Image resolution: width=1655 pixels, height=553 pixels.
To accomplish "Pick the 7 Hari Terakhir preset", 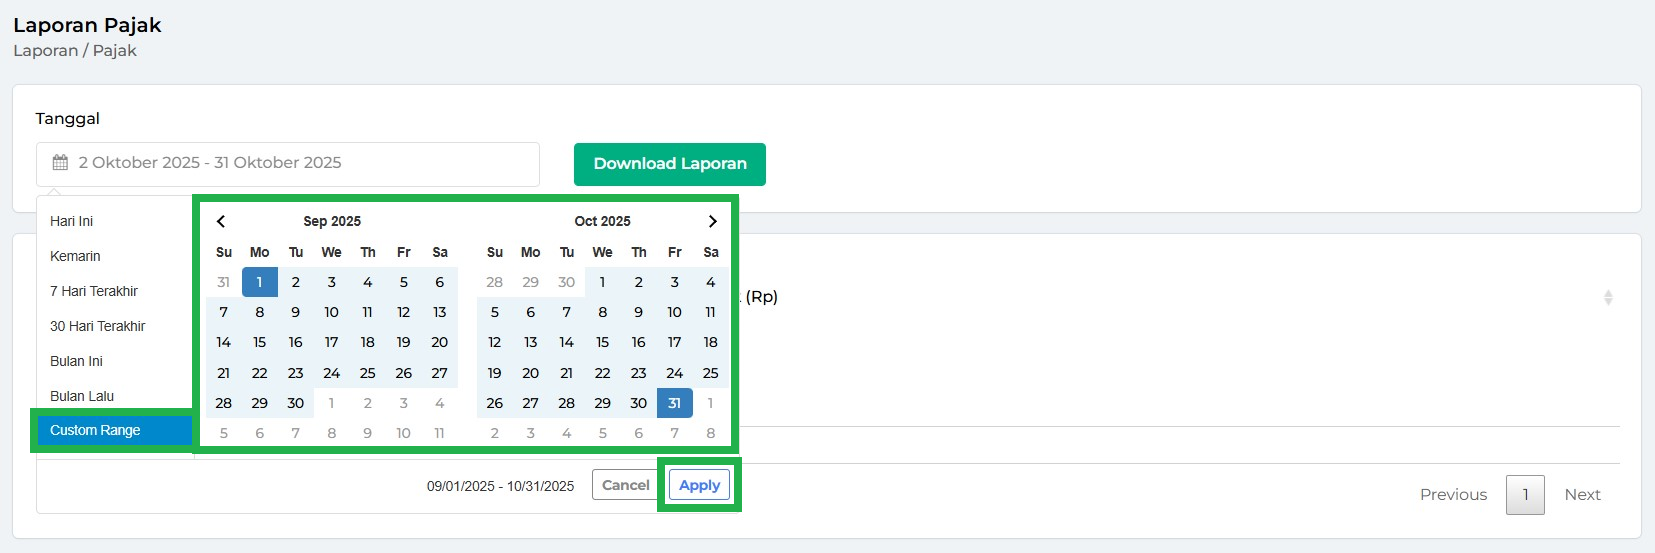I will [x=94, y=291].
